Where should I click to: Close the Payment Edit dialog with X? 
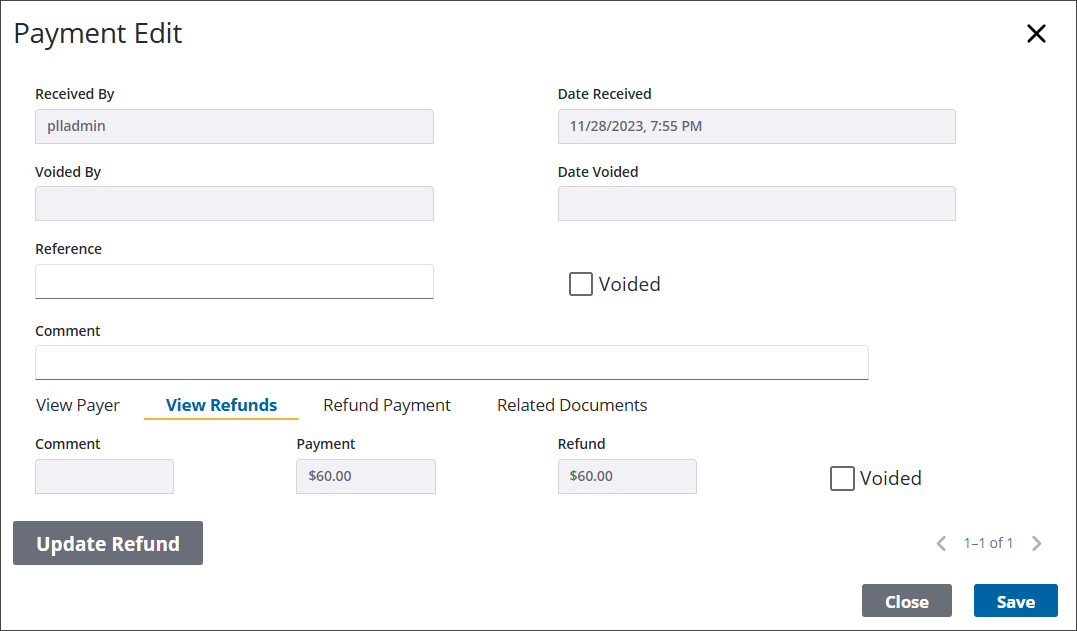click(x=1036, y=33)
